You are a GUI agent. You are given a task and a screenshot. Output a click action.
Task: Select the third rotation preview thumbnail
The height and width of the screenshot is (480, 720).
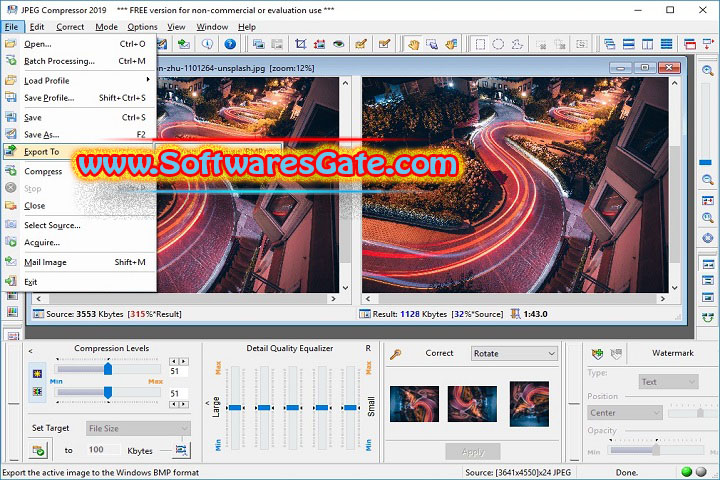[x=529, y=404]
